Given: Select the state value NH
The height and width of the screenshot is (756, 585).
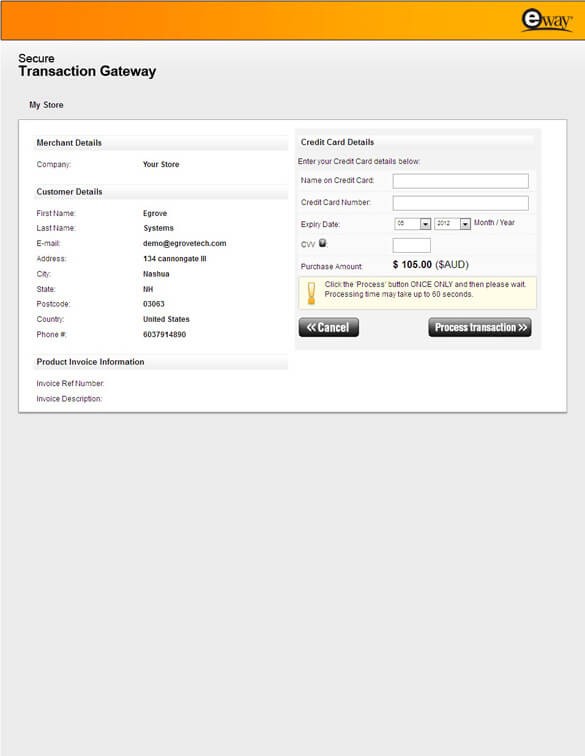Looking at the screenshot, I should (148, 289).
